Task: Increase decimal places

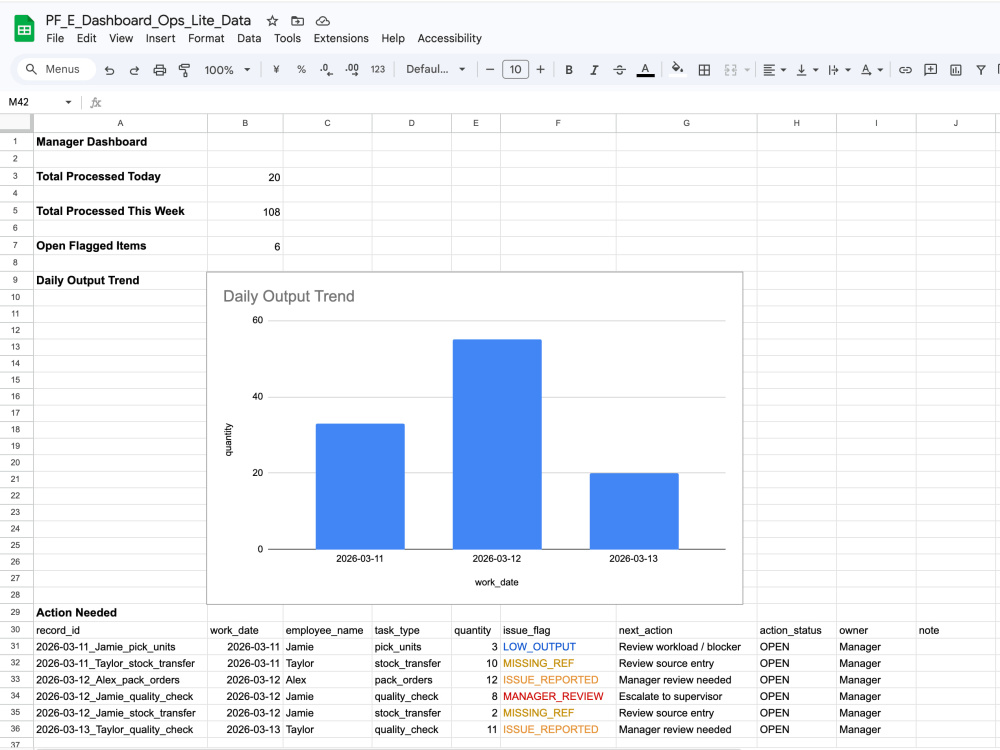Action: (x=351, y=70)
